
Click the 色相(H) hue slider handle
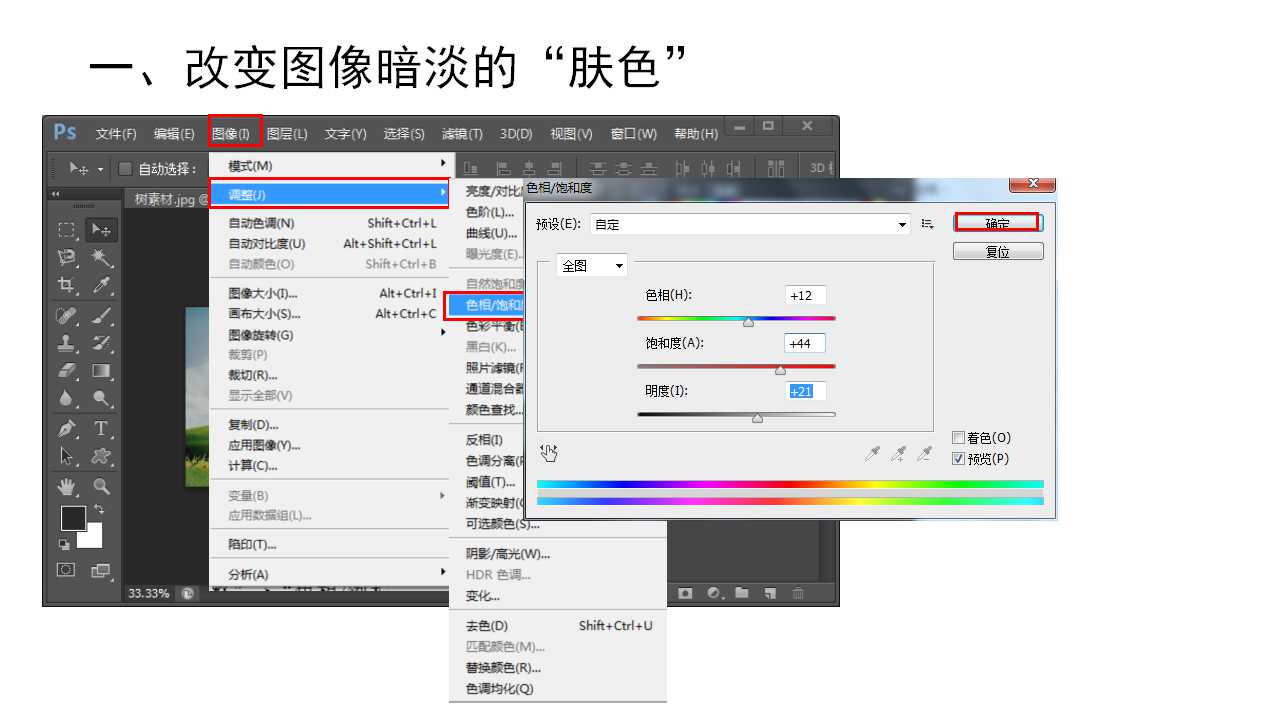click(x=748, y=322)
